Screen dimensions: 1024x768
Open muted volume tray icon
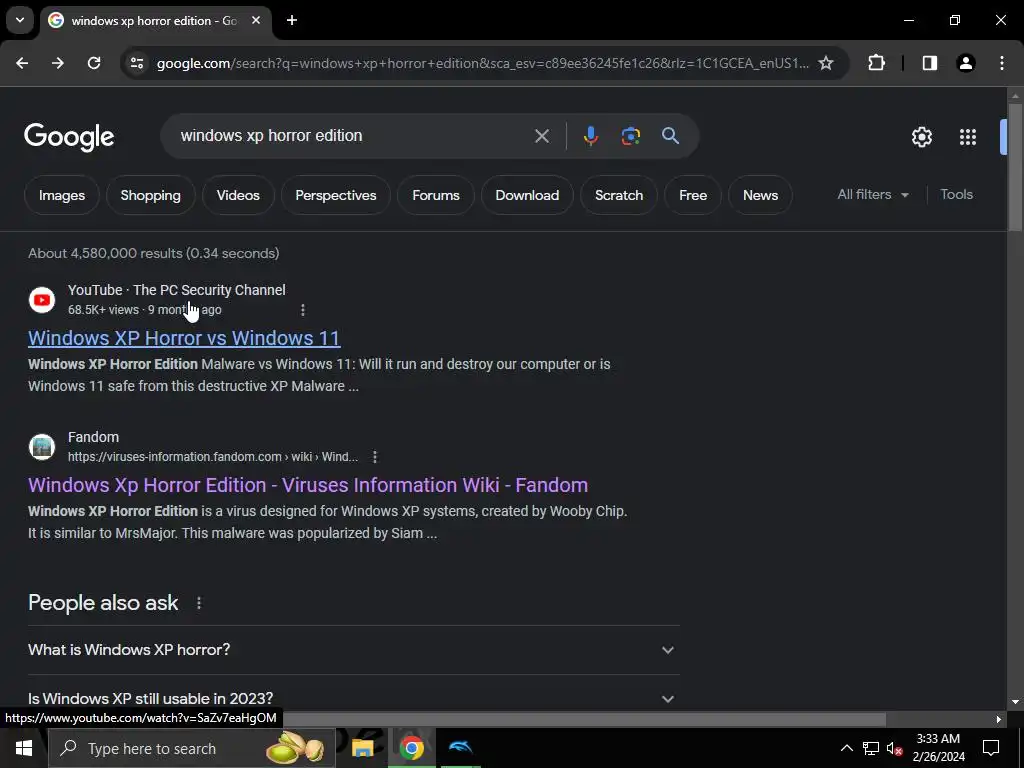coord(894,748)
